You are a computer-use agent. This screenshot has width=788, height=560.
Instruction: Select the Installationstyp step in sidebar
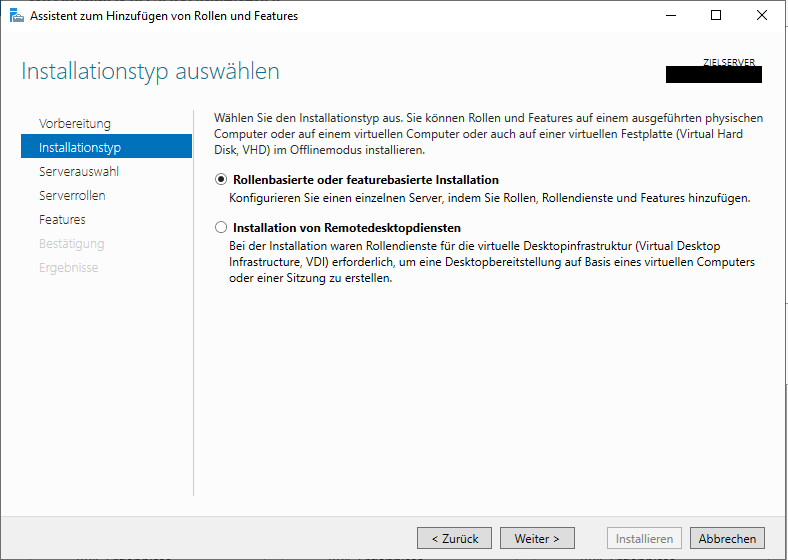tap(80, 147)
